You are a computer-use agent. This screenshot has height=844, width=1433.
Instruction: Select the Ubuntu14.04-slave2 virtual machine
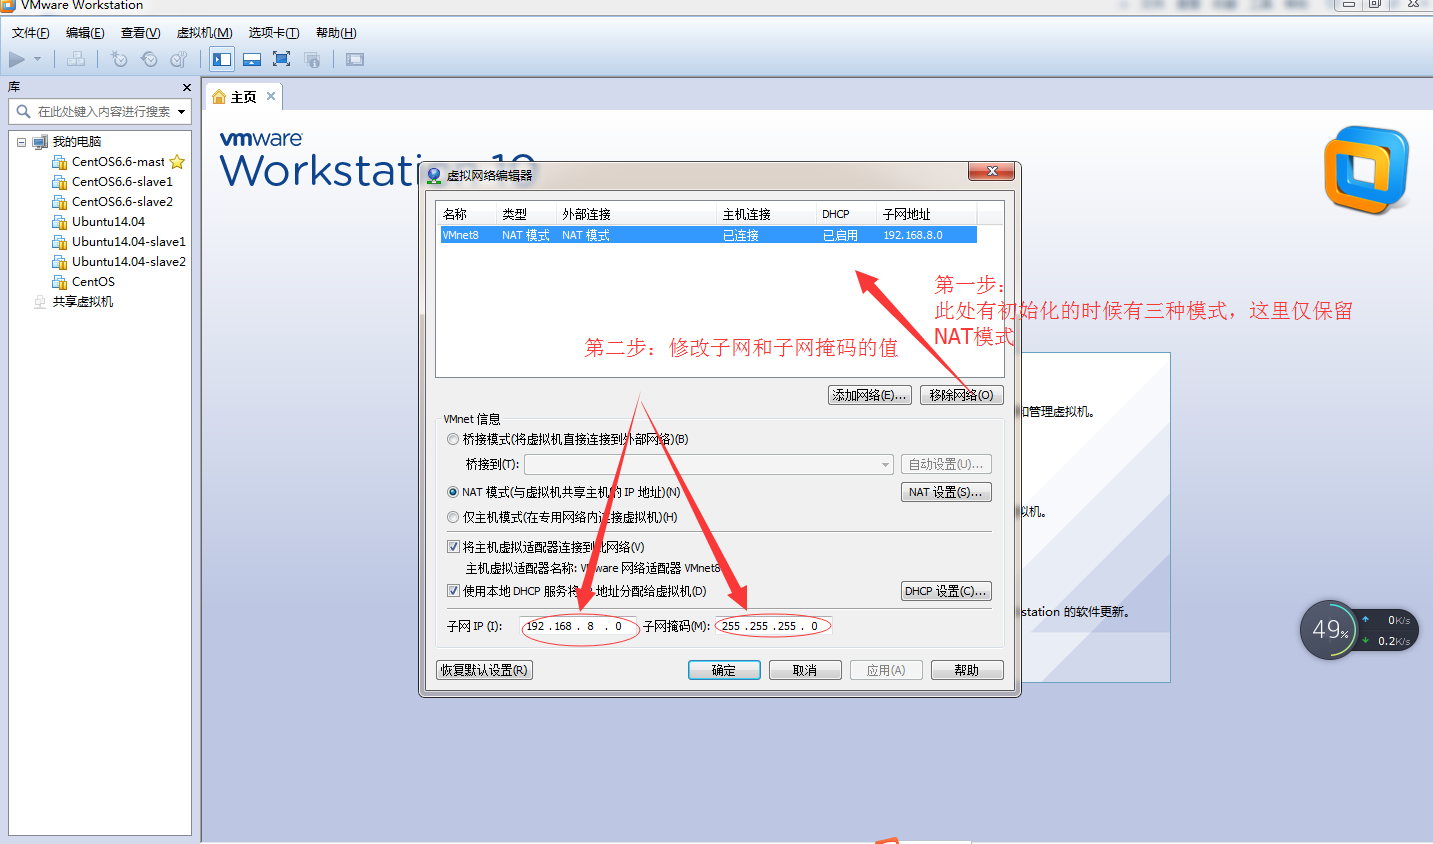pos(129,261)
